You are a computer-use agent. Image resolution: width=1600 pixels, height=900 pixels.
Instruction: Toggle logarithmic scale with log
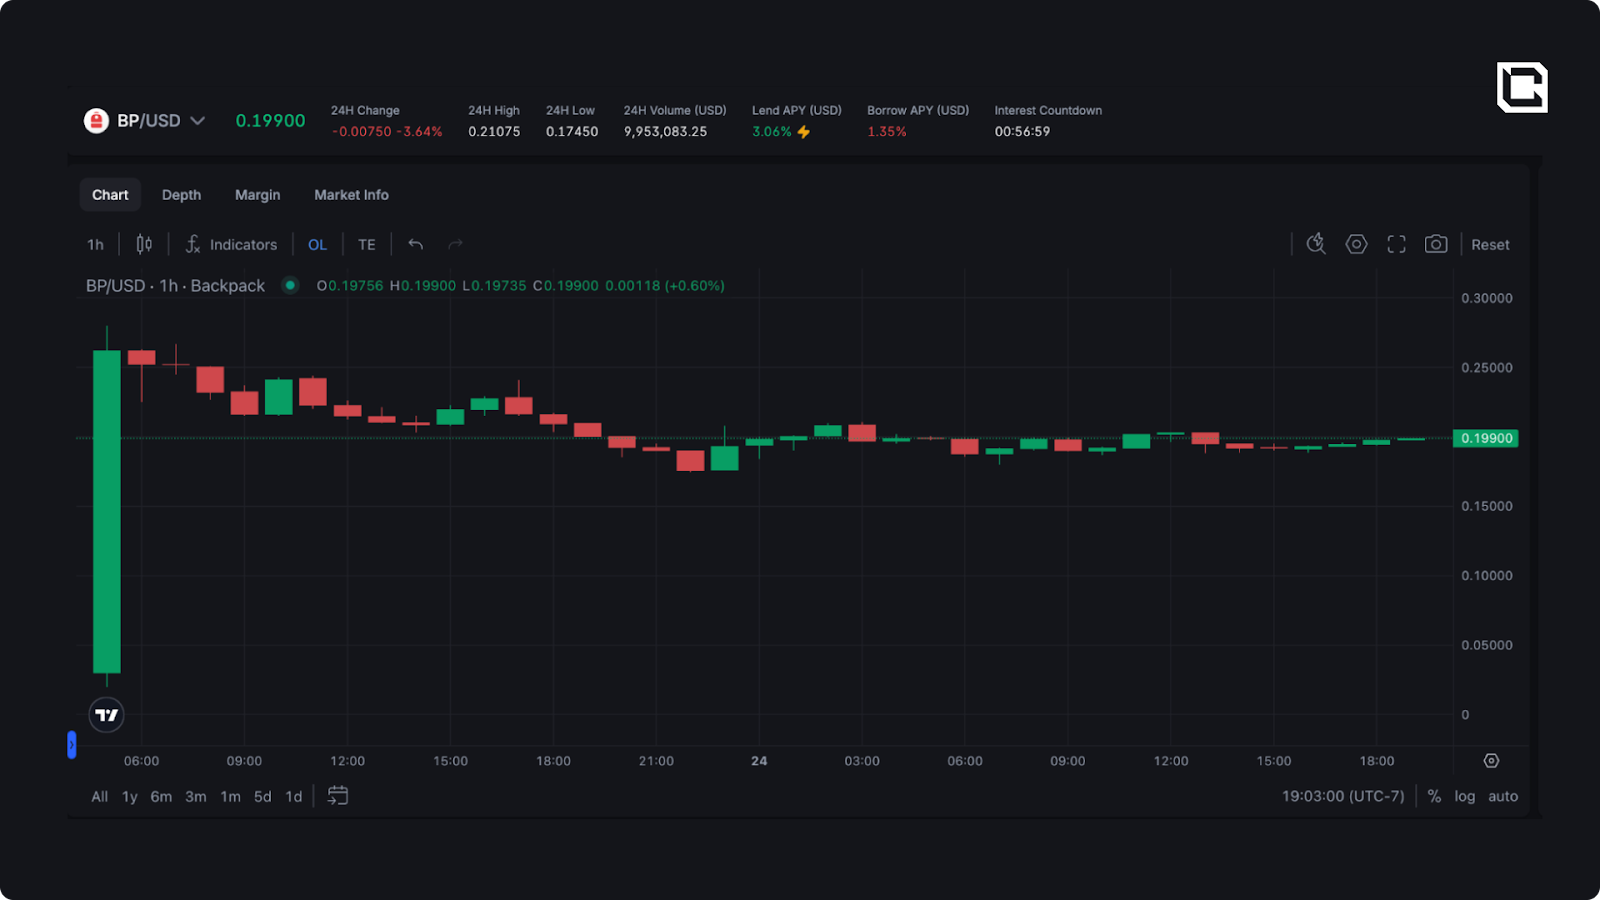click(x=1464, y=796)
